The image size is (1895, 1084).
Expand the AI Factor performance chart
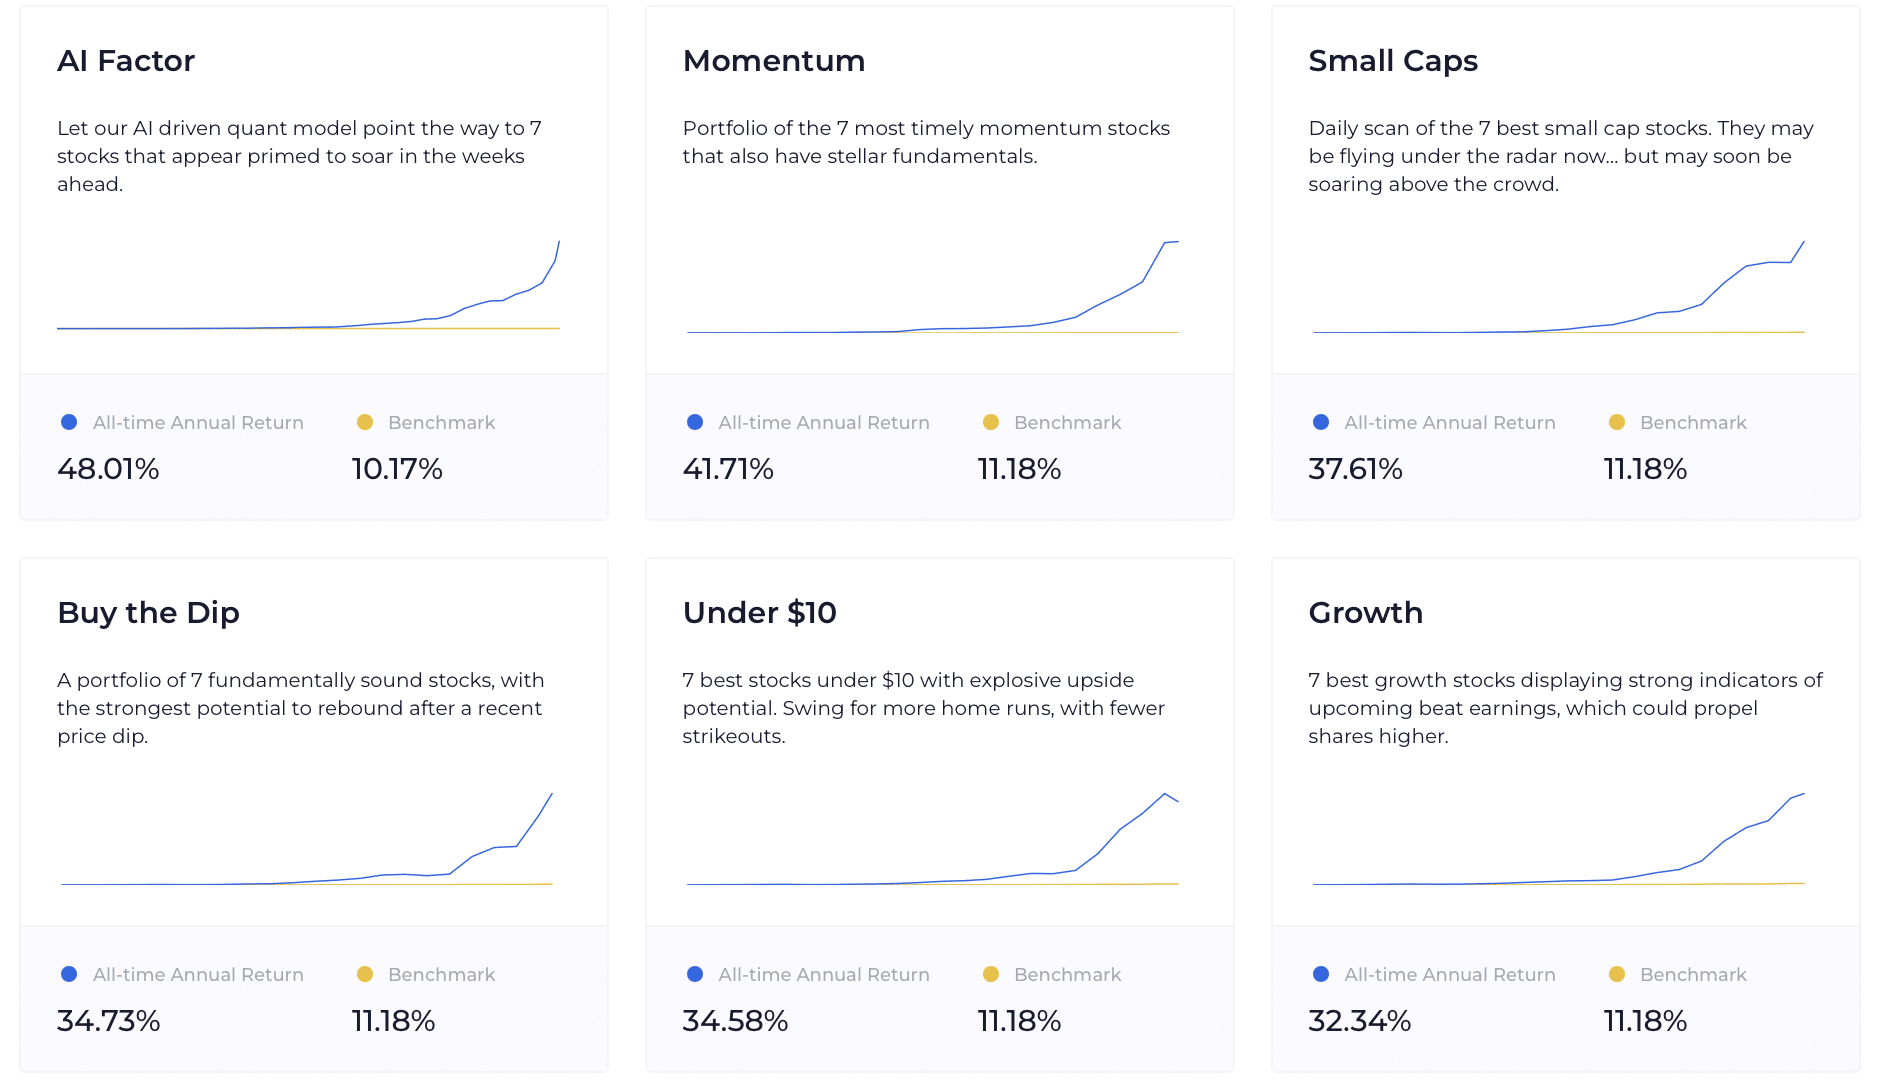click(x=310, y=290)
